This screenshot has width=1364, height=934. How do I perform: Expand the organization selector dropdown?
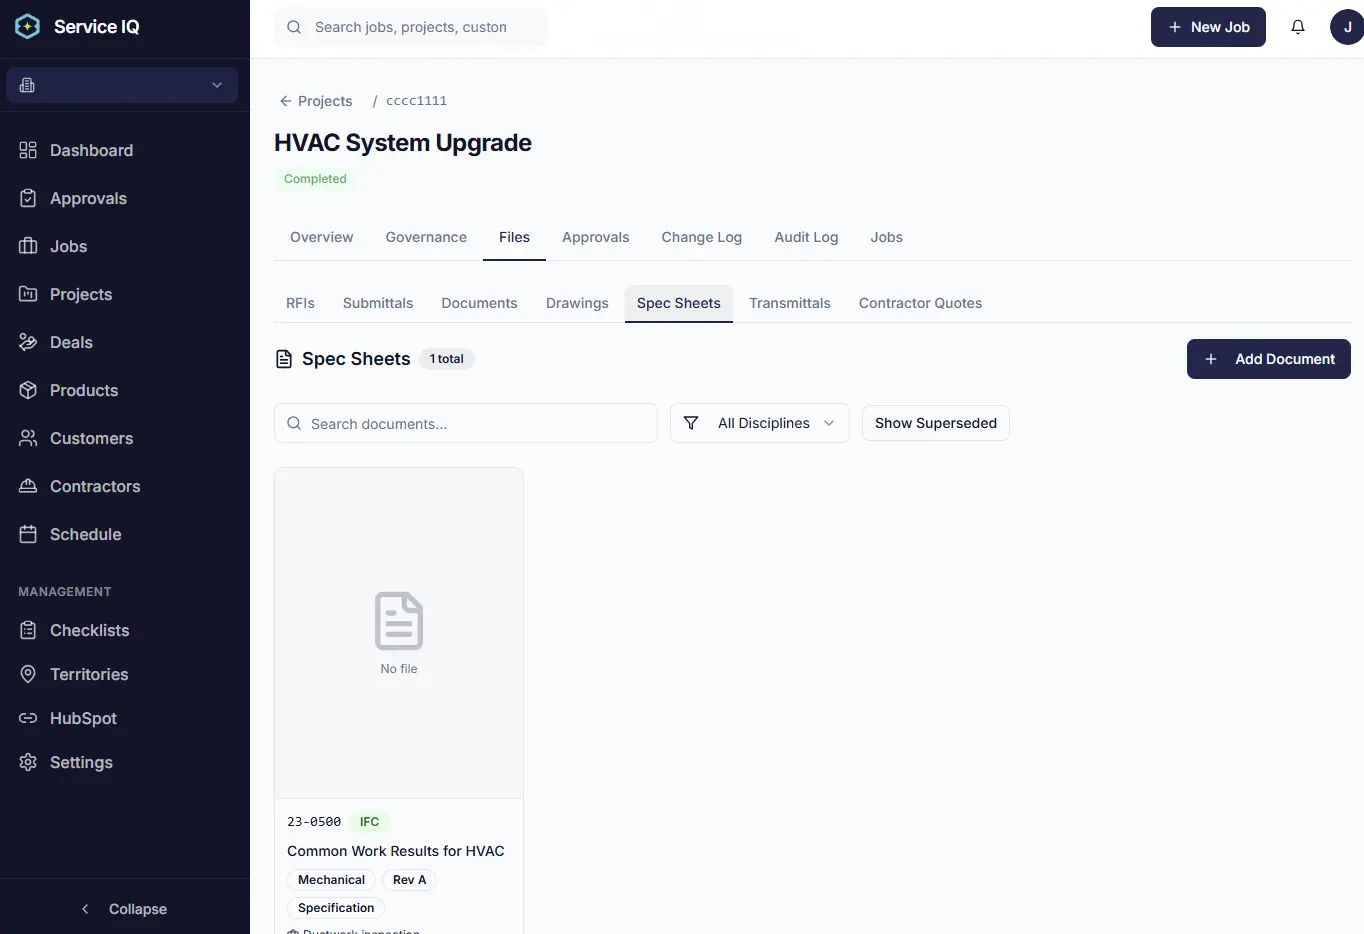pyautogui.click(x=122, y=85)
